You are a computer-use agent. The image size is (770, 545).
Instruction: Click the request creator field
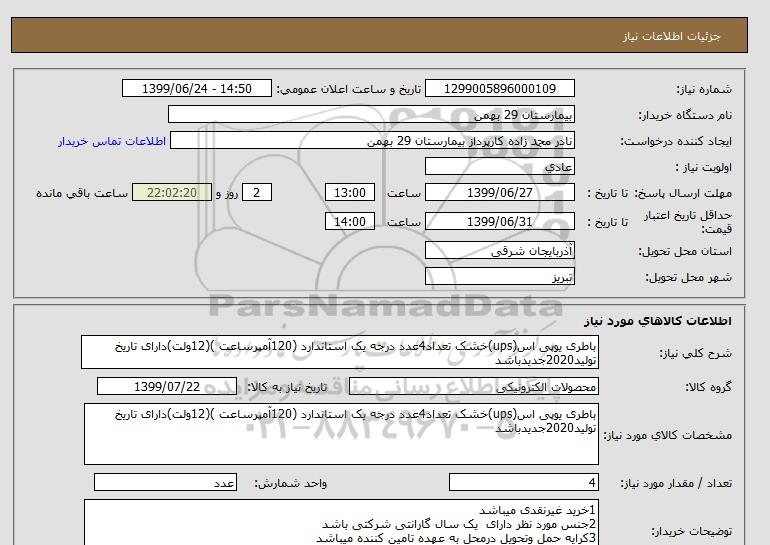372,140
